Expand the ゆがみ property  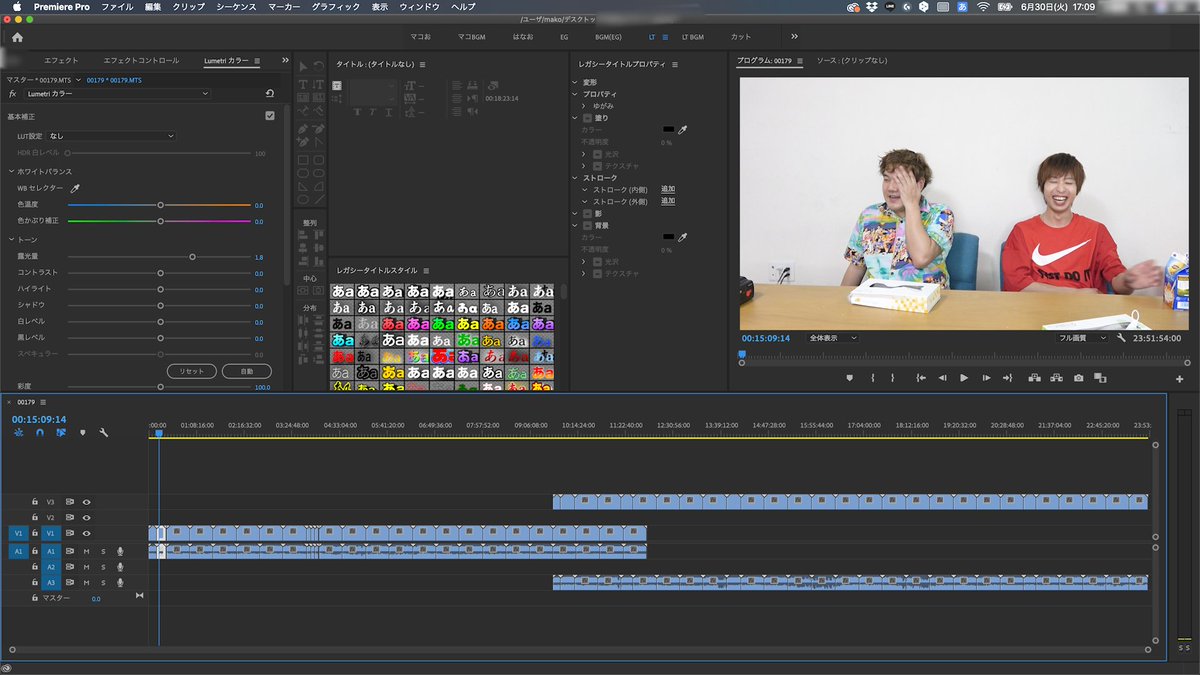pos(584,106)
